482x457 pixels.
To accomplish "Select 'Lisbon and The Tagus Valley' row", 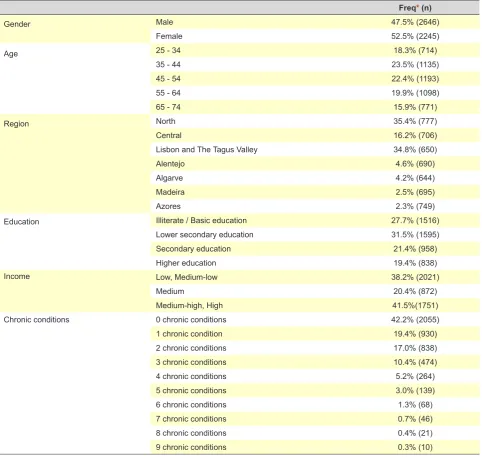I will [207, 150].
